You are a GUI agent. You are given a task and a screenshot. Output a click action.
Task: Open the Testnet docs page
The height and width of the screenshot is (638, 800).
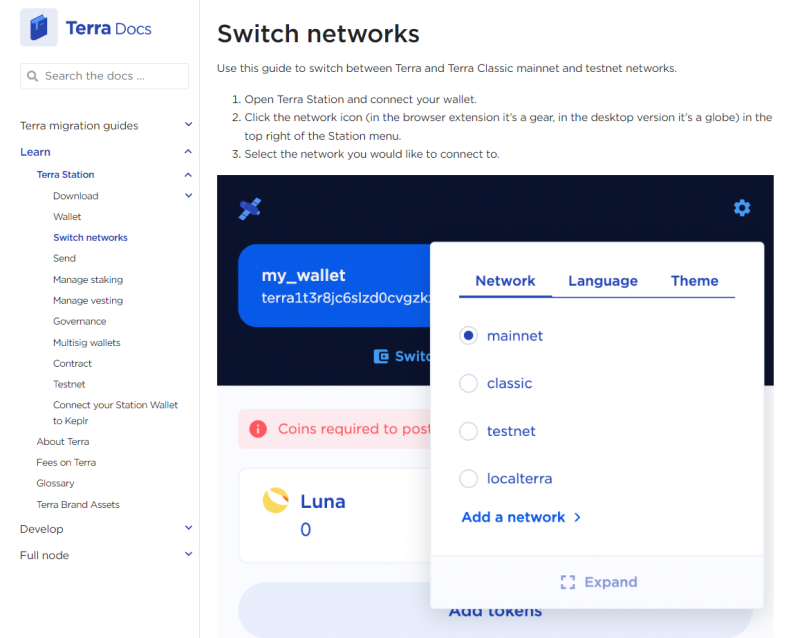tap(69, 384)
